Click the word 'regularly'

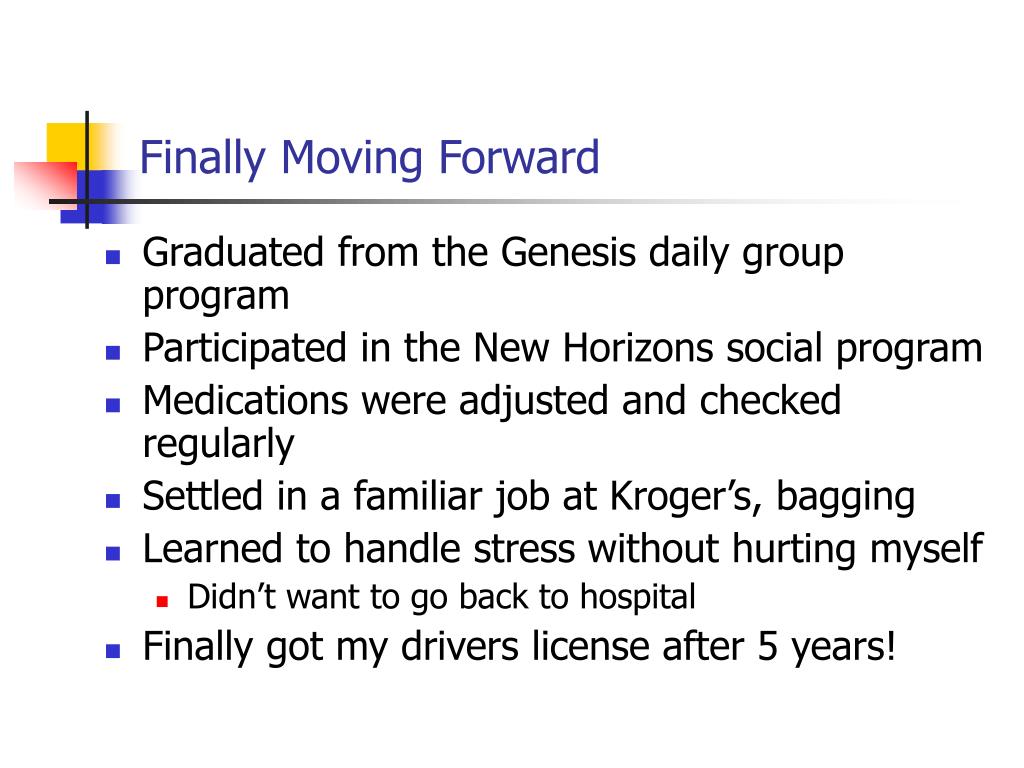(x=218, y=445)
